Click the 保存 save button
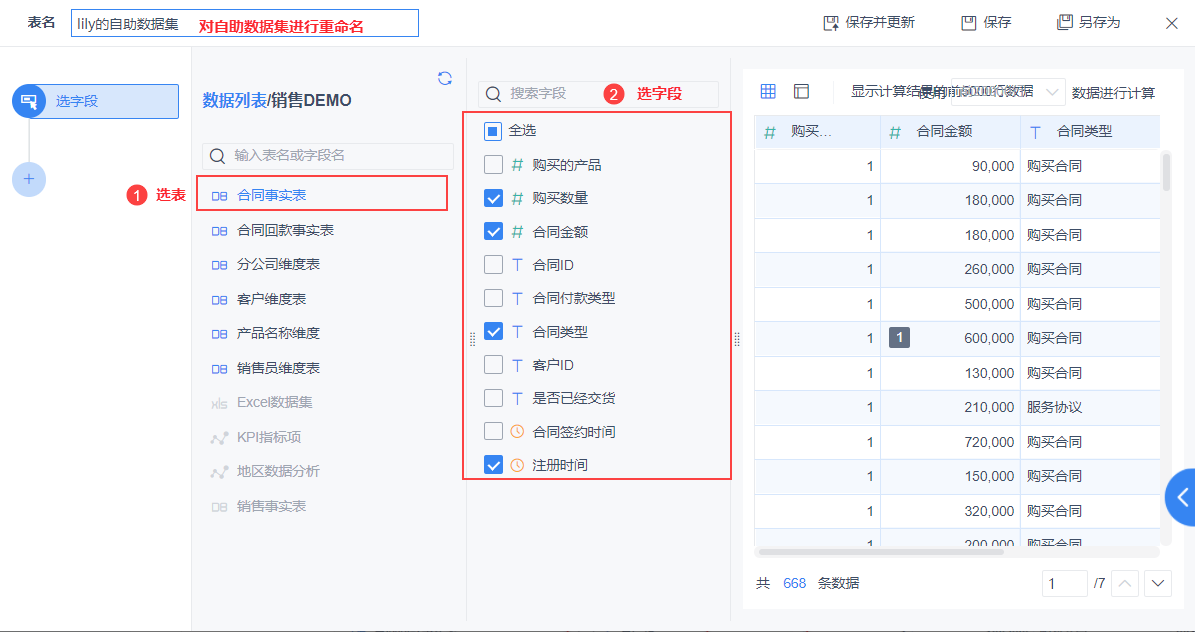The image size is (1195, 632). (986, 23)
